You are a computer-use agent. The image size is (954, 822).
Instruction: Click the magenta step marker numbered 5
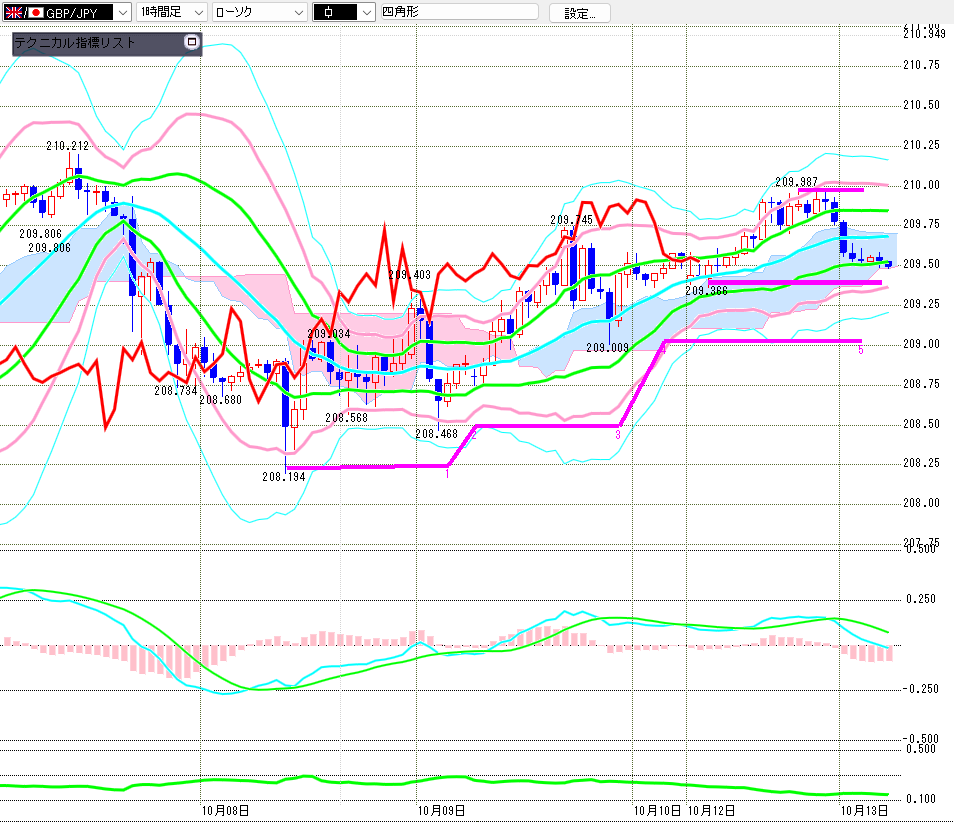(x=860, y=350)
